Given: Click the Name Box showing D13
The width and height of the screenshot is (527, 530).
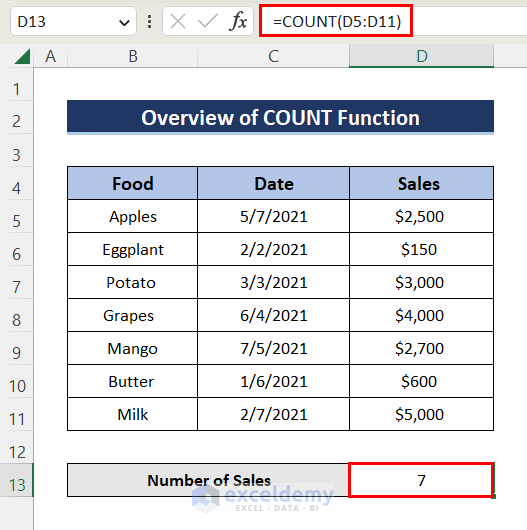Looking at the screenshot, I should [x=73, y=21].
